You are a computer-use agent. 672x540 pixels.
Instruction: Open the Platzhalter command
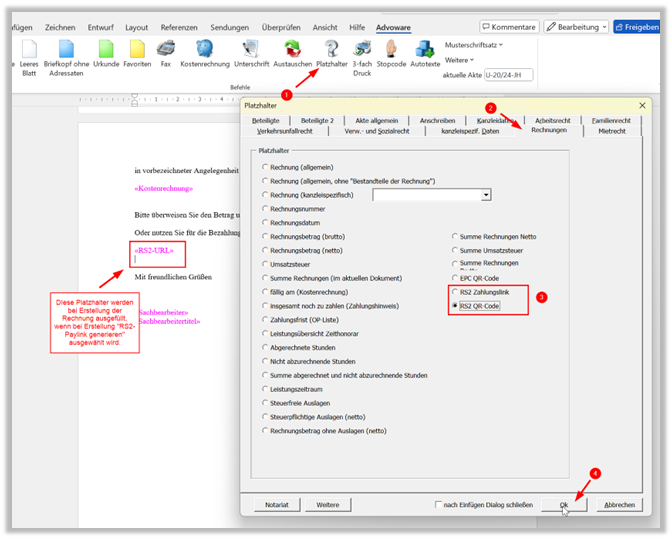pyautogui.click(x=332, y=54)
